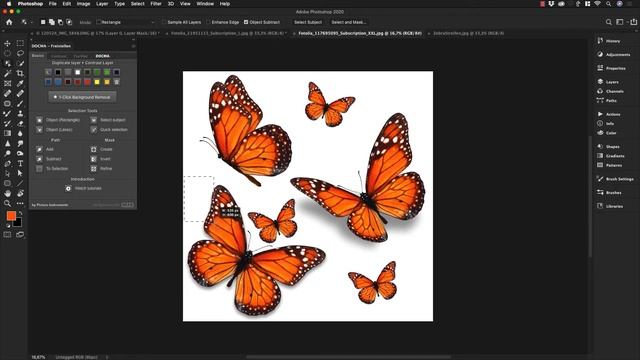The image size is (640, 360).
Task: Open the Layers panel
Action: [x=609, y=82]
